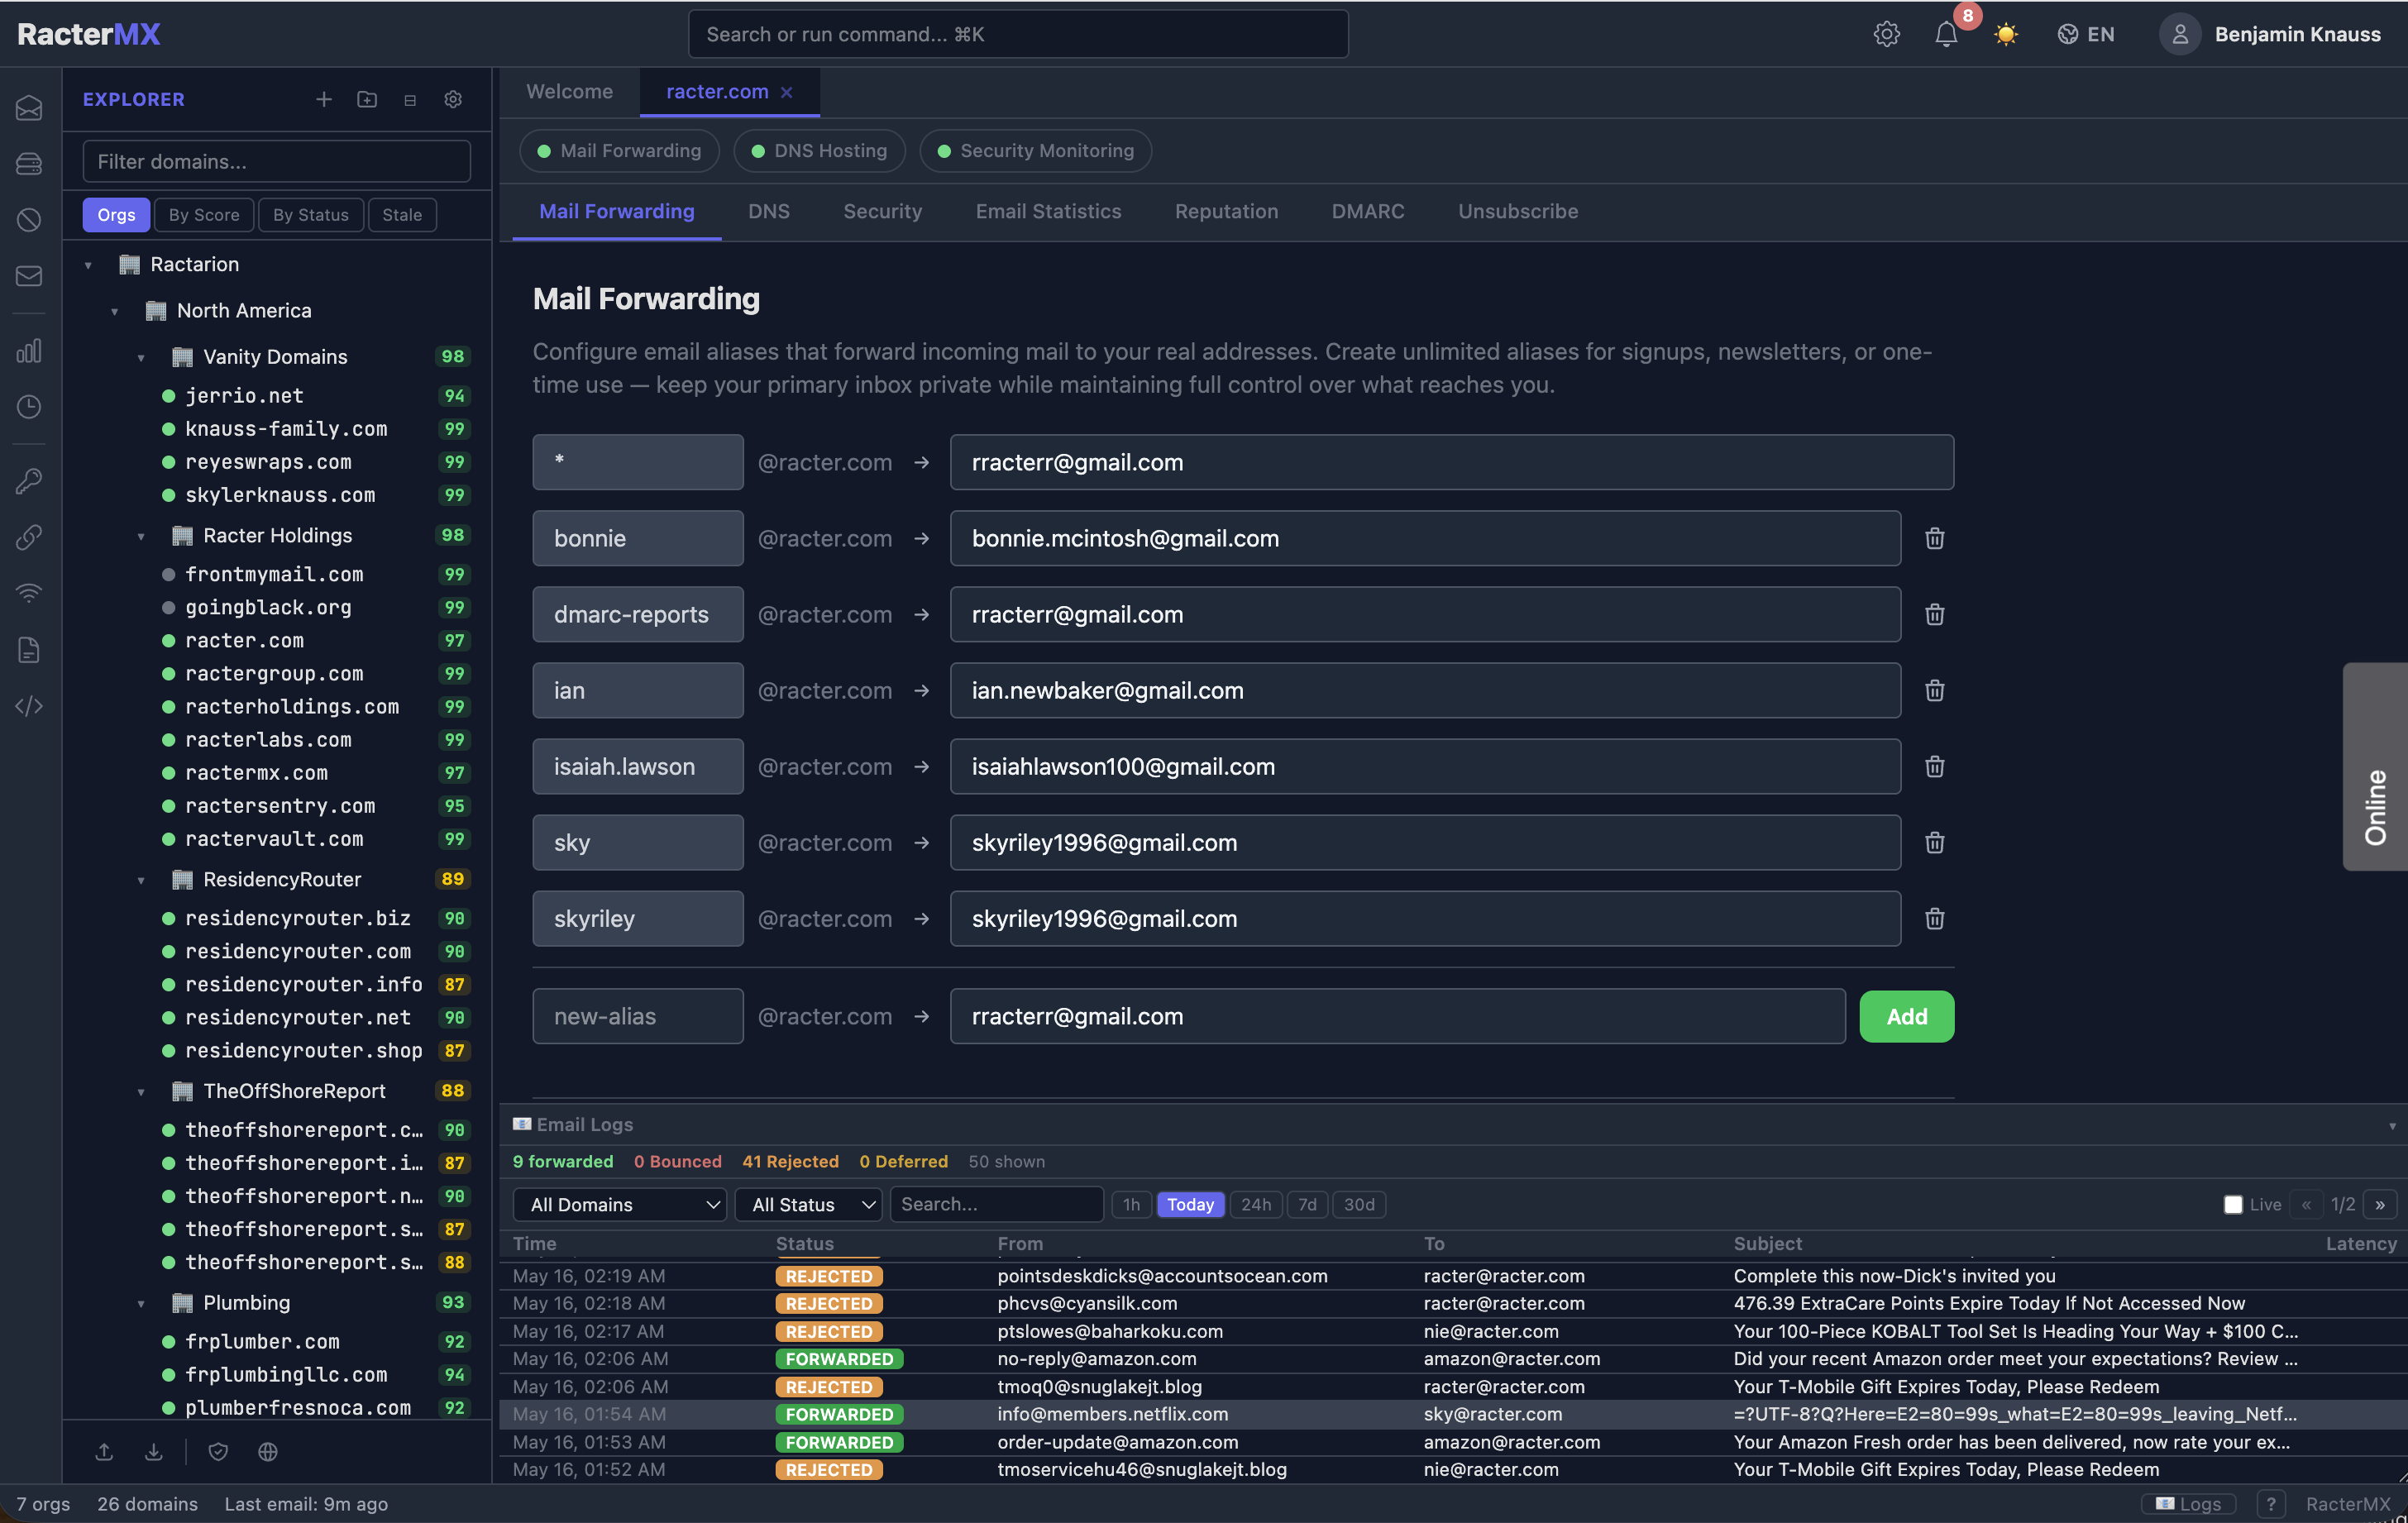Viewport: 2408px width, 1523px height.
Task: Select the Orgs grouping filter
Action: click(x=116, y=215)
